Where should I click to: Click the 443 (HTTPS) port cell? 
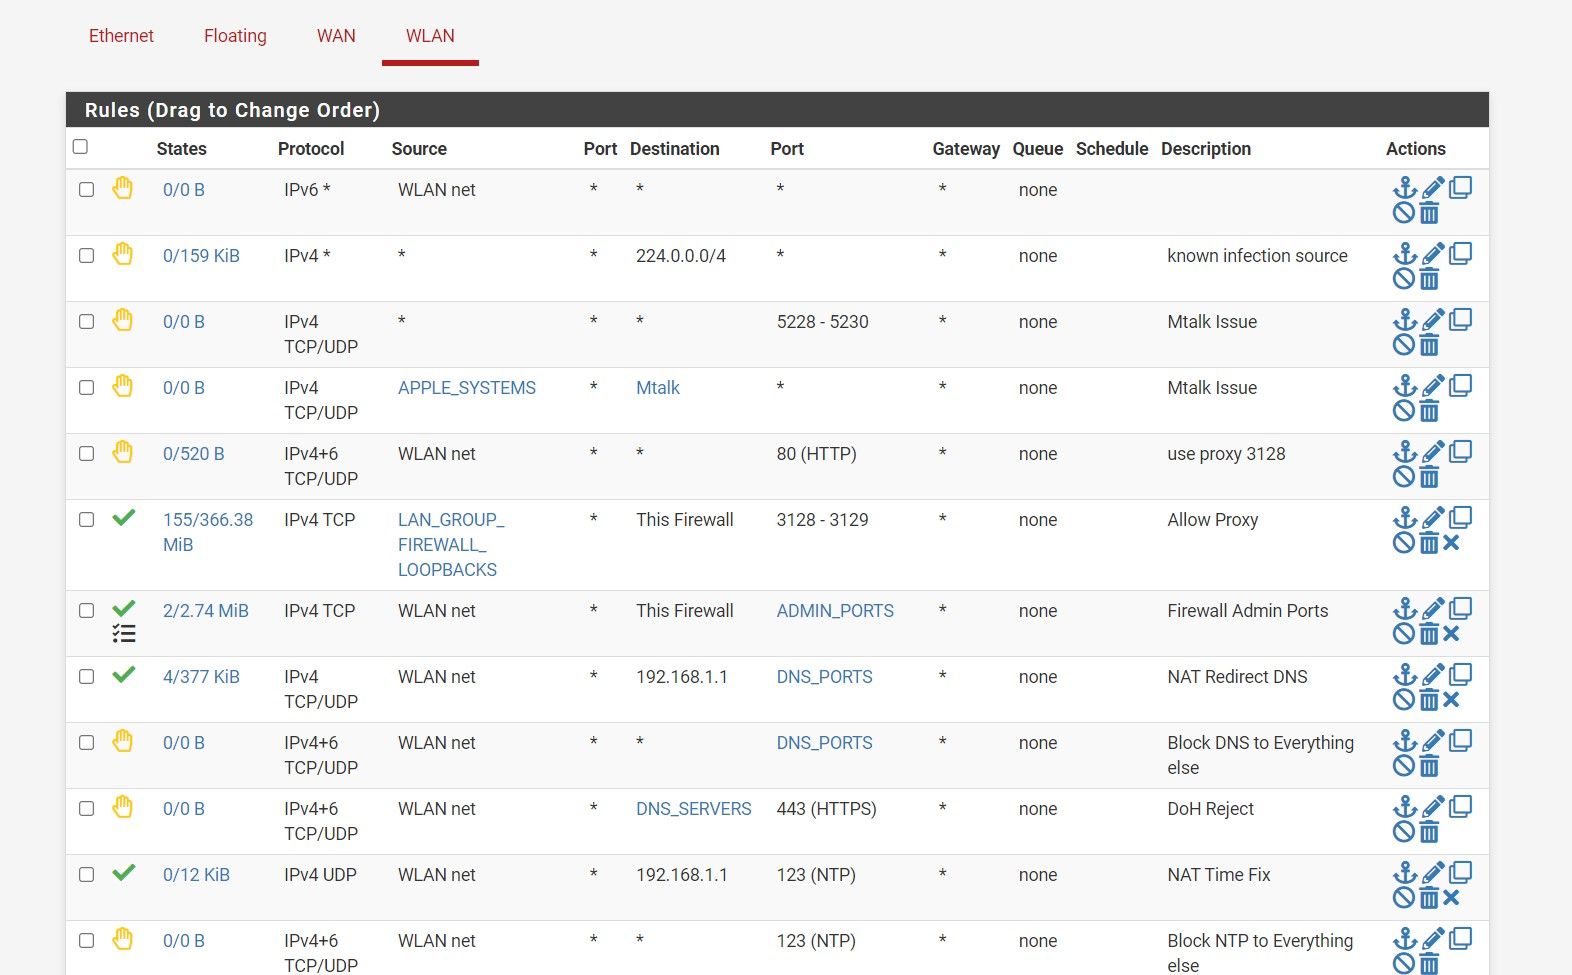pyautogui.click(x=826, y=809)
